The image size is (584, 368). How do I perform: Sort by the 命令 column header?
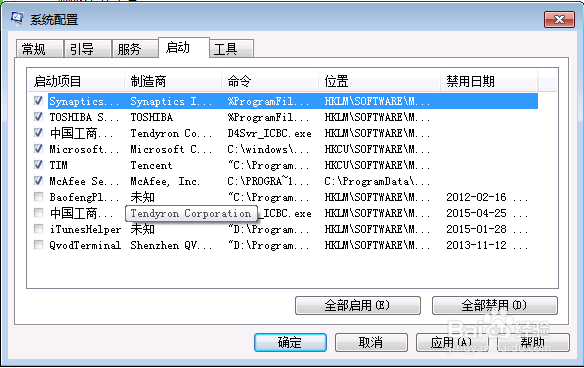(270, 81)
